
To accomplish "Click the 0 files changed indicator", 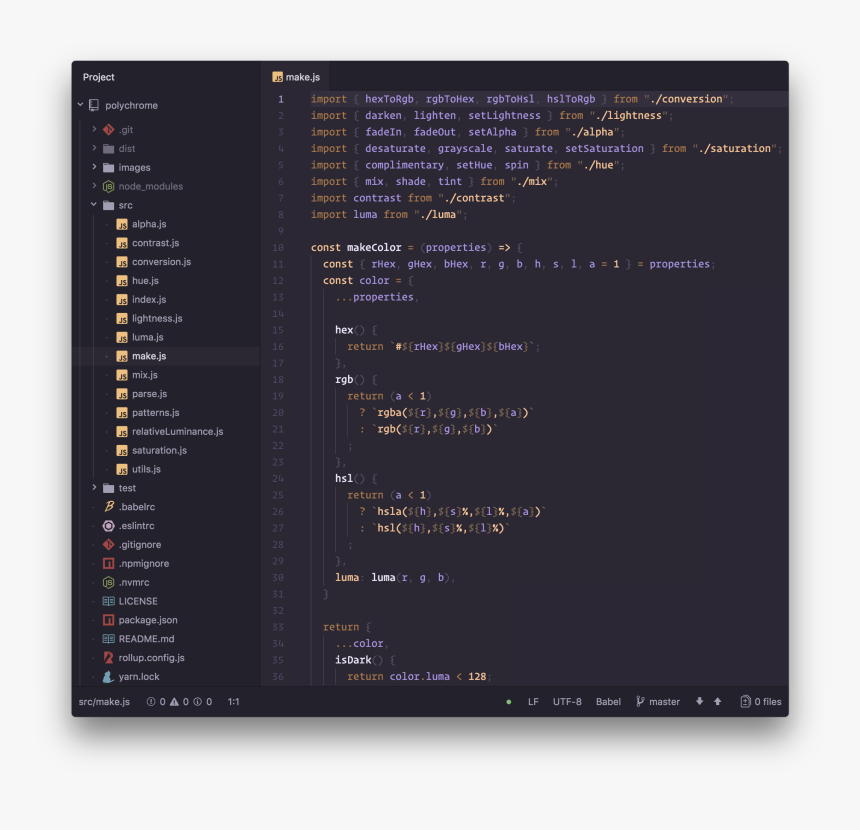I will pyautogui.click(x=762, y=702).
